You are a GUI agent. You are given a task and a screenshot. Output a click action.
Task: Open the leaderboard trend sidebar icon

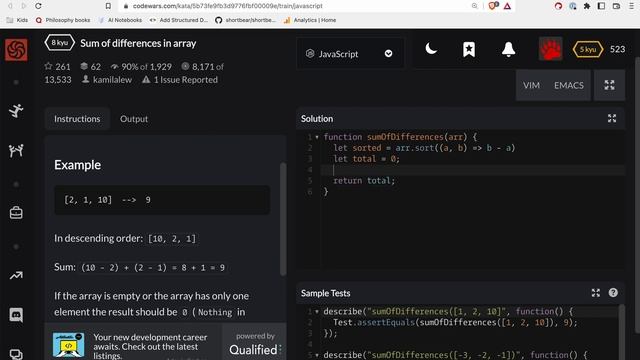[16, 276]
